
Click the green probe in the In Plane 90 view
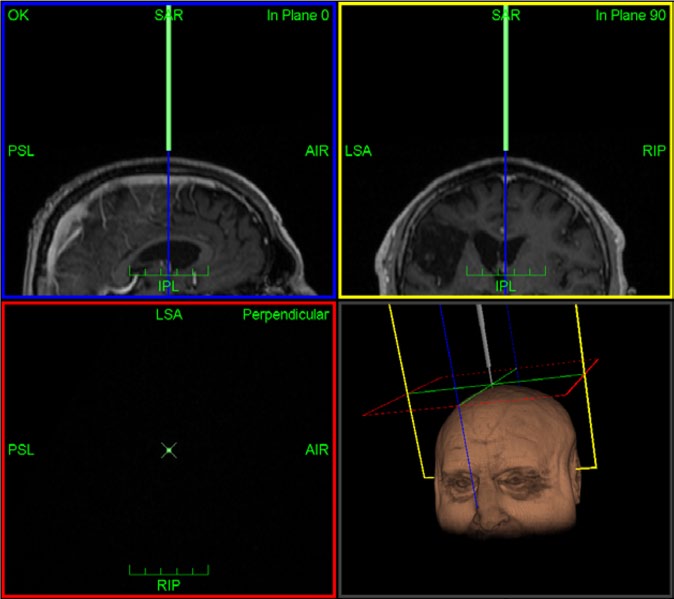point(506,80)
